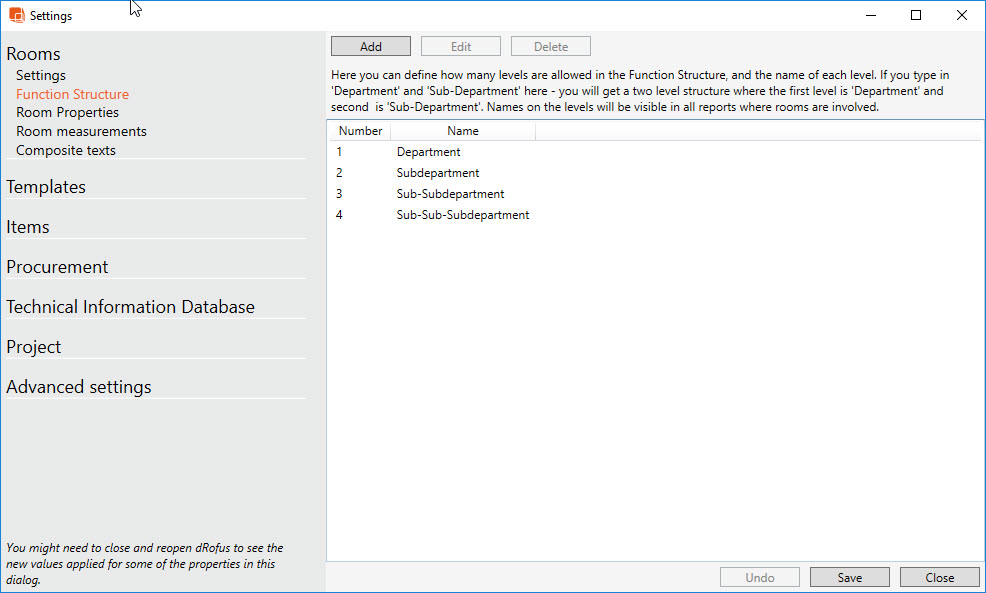The image size is (986, 593).
Task: Open Room measurements page
Action: (81, 132)
